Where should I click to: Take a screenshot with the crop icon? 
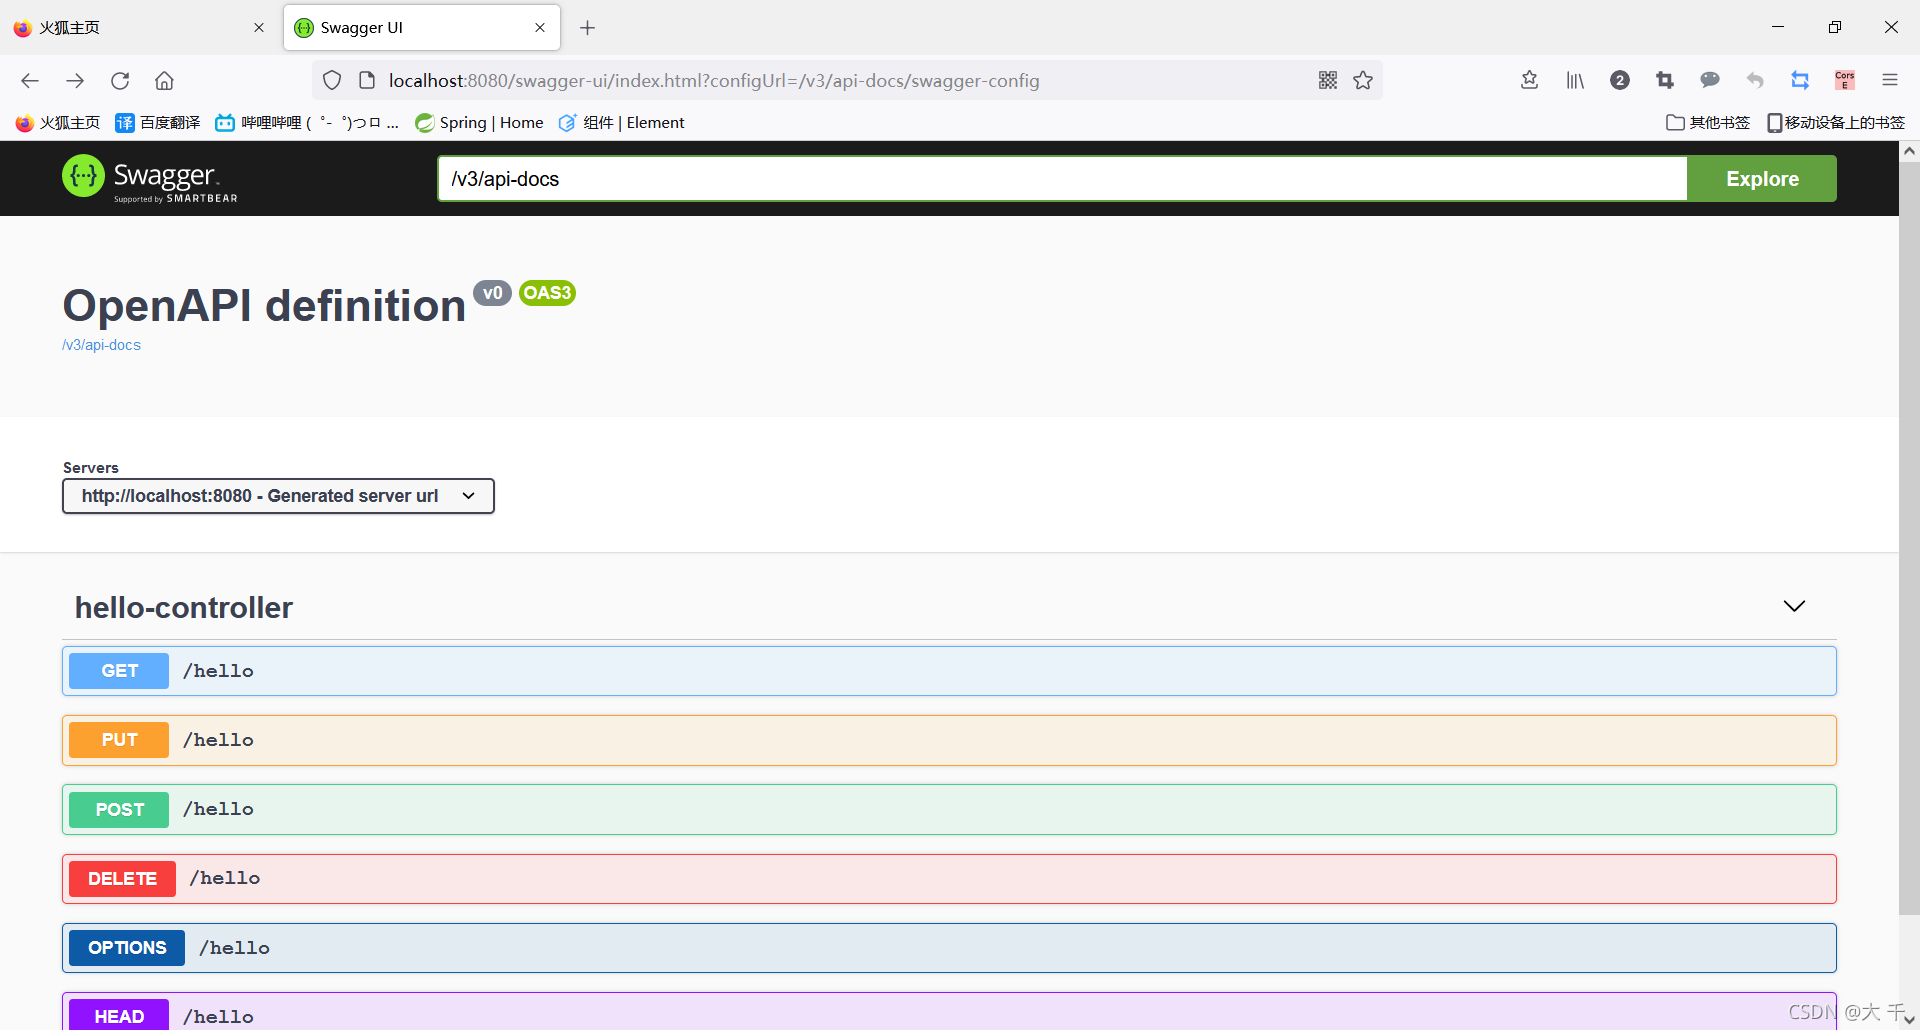pos(1665,80)
